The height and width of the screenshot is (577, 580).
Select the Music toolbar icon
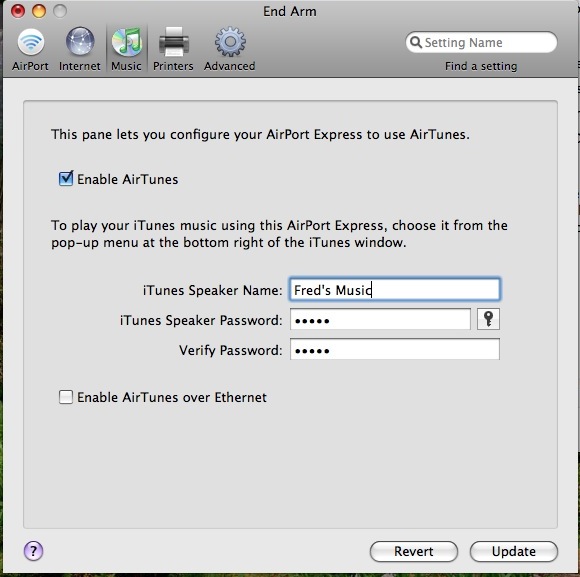pyautogui.click(x=127, y=49)
